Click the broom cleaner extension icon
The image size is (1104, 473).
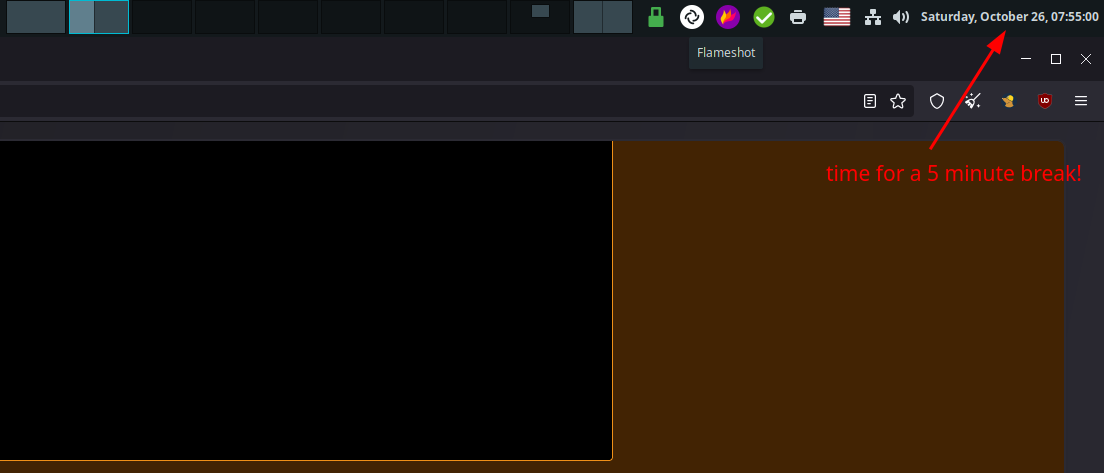point(972,101)
